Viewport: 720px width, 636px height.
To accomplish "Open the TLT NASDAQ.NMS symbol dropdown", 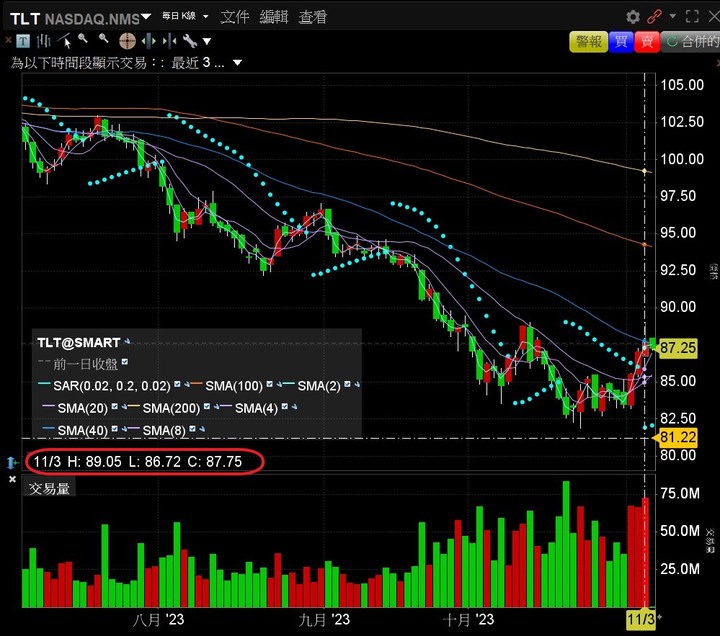I will point(146,17).
